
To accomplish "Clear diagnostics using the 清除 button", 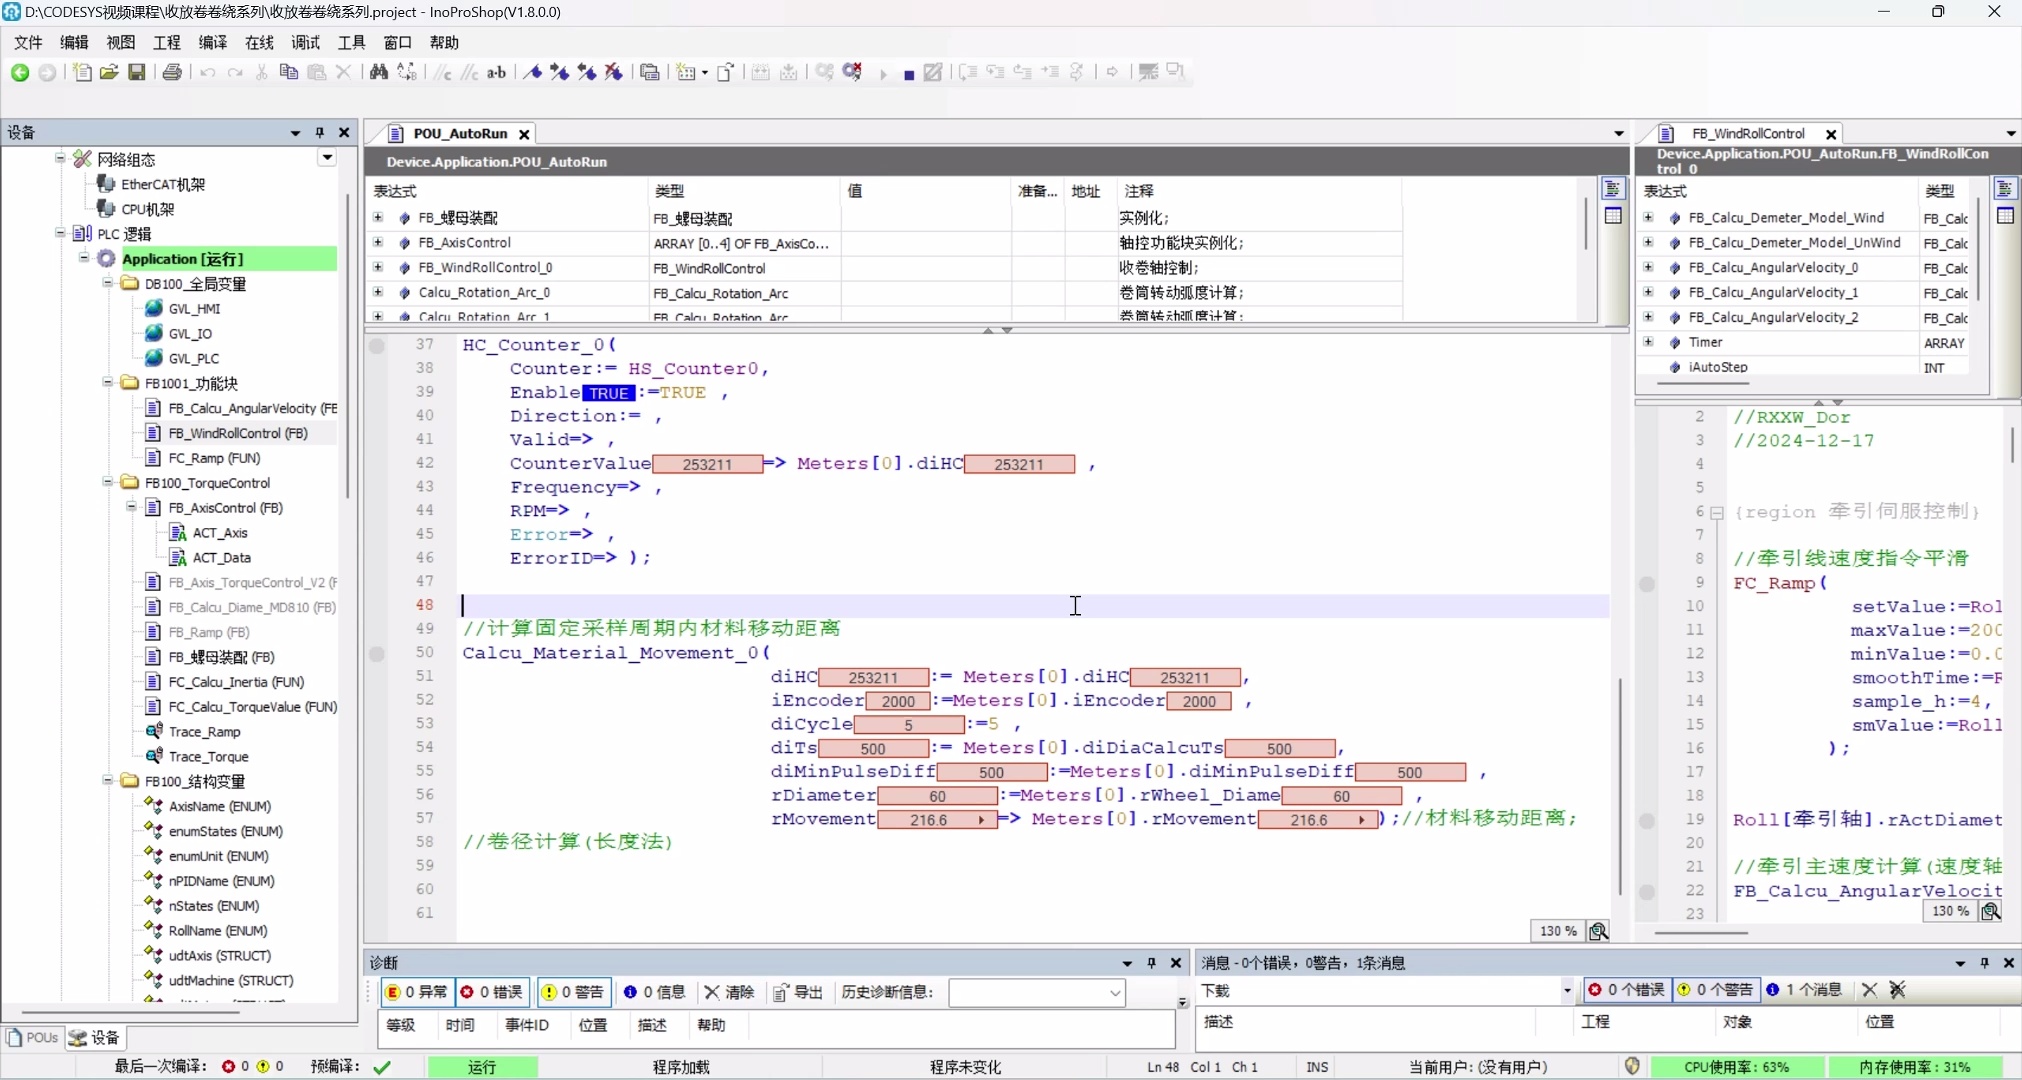I will tap(728, 992).
